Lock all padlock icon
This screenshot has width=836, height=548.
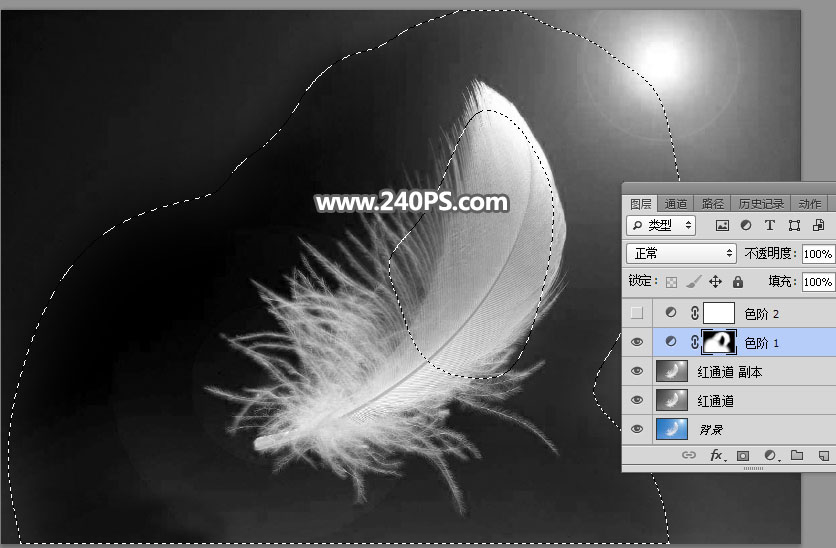pyautogui.click(x=738, y=281)
